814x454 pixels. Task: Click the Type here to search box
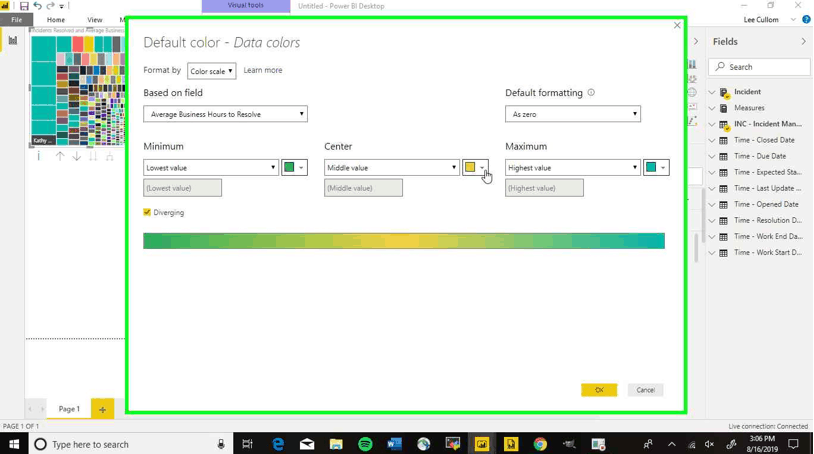pos(130,444)
